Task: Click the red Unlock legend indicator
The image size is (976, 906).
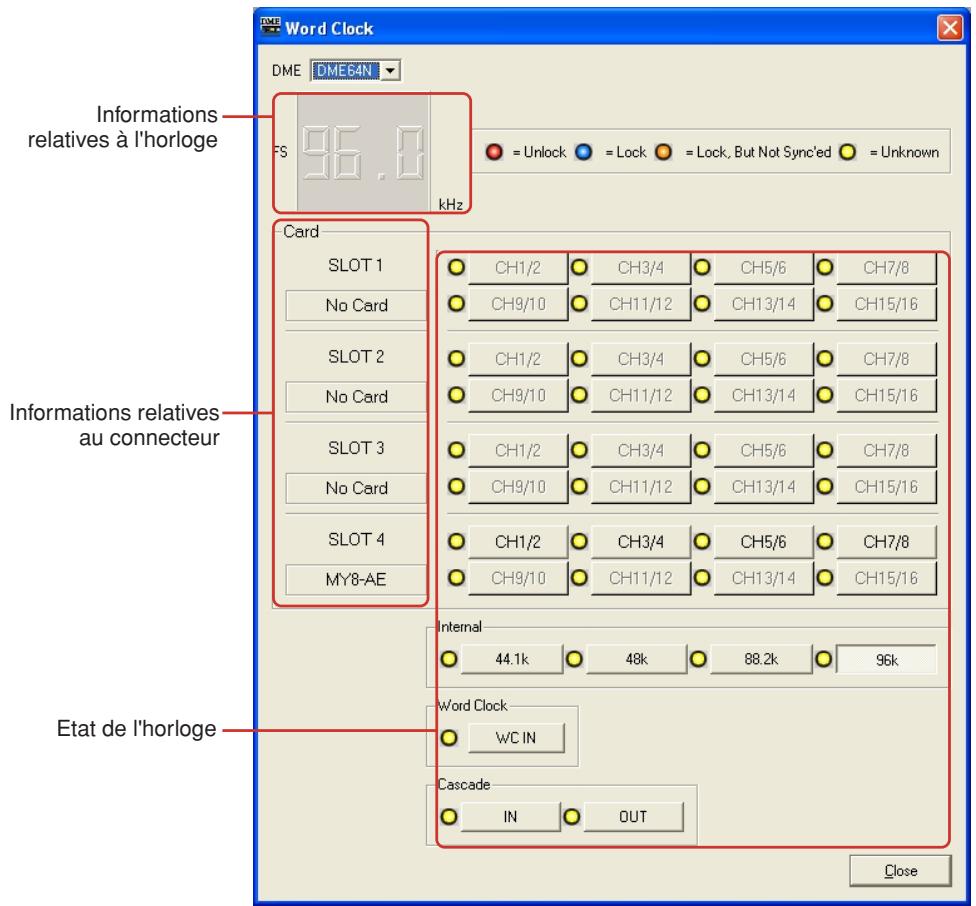Action: point(494,152)
